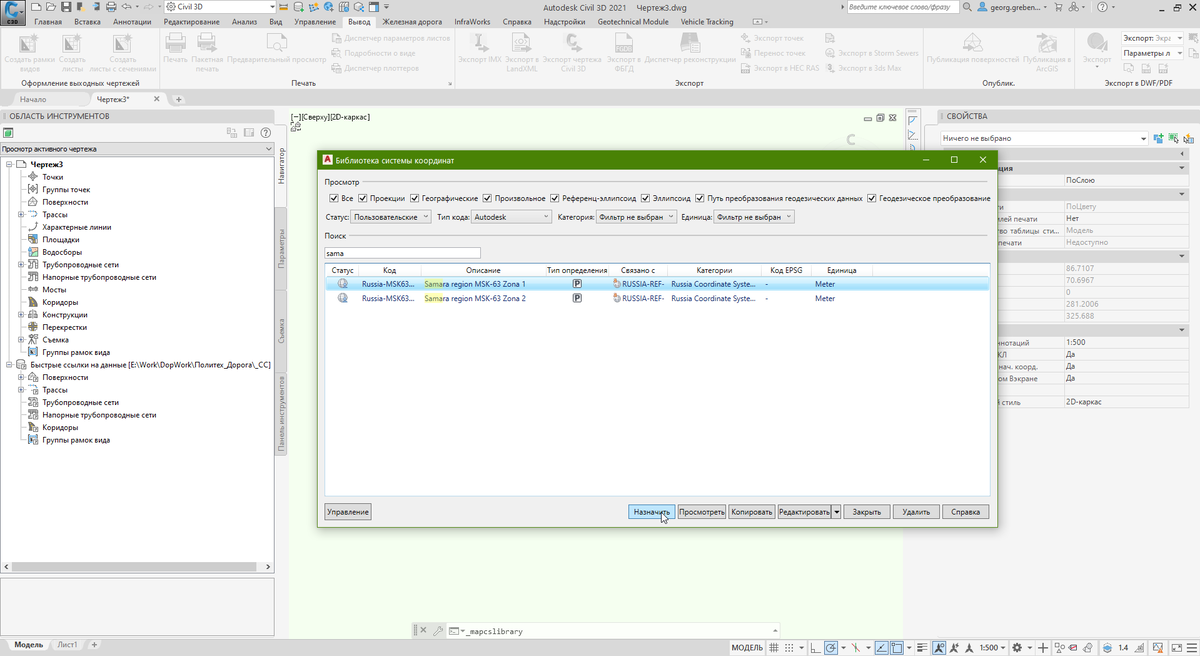
Task: Open the workspace Civil 3D dropdown
Action: (x=221, y=7)
